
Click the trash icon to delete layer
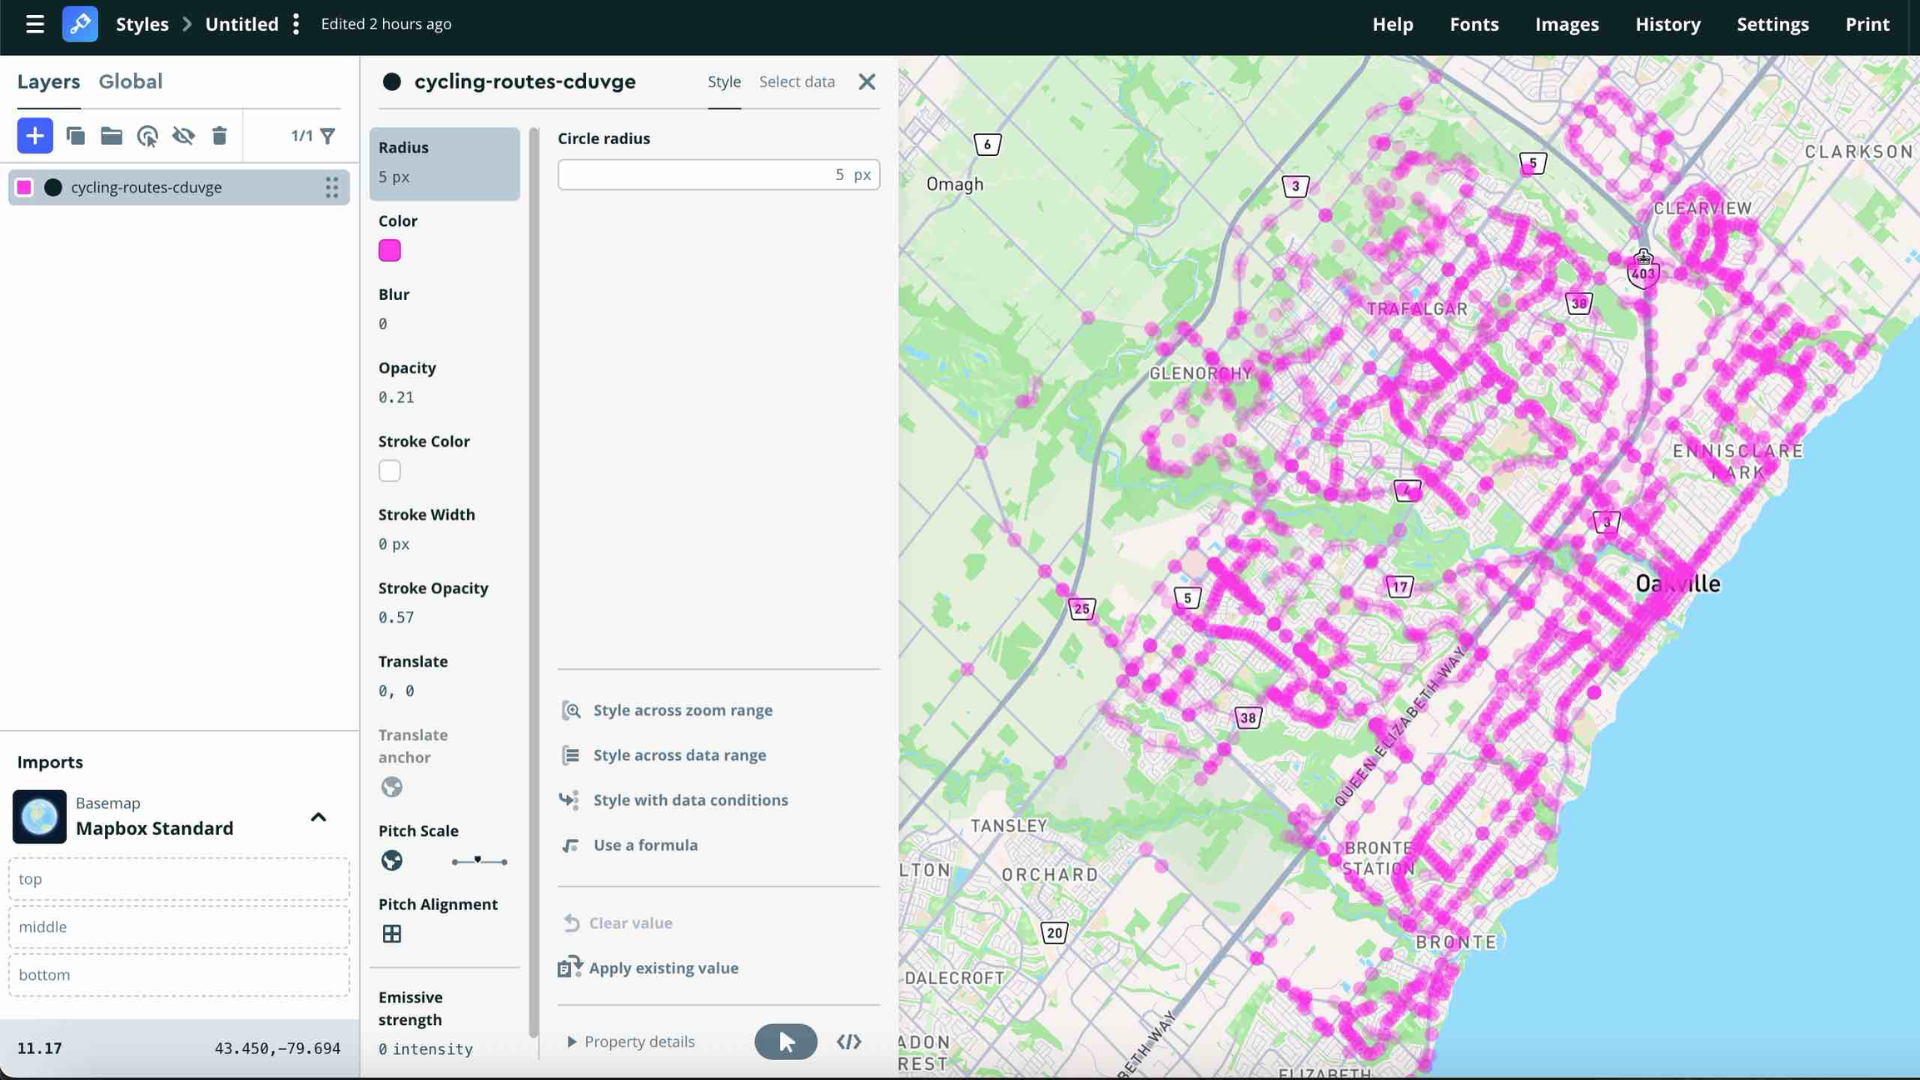pos(219,135)
